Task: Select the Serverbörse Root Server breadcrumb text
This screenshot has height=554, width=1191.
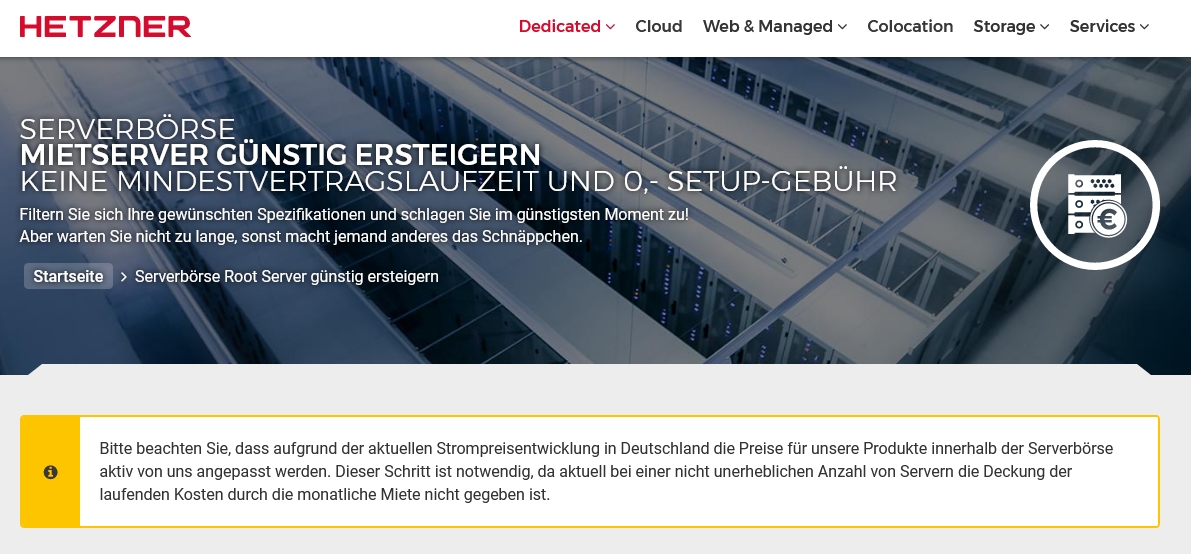Action: tap(286, 277)
